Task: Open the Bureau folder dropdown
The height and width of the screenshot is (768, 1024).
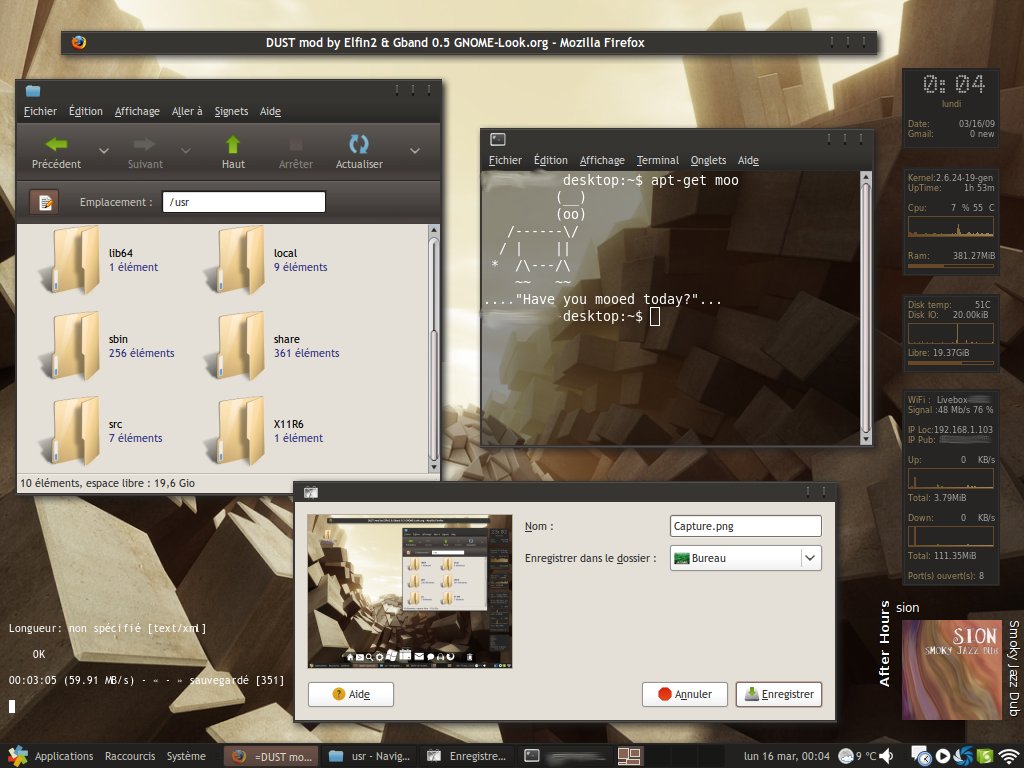Action: (746, 558)
